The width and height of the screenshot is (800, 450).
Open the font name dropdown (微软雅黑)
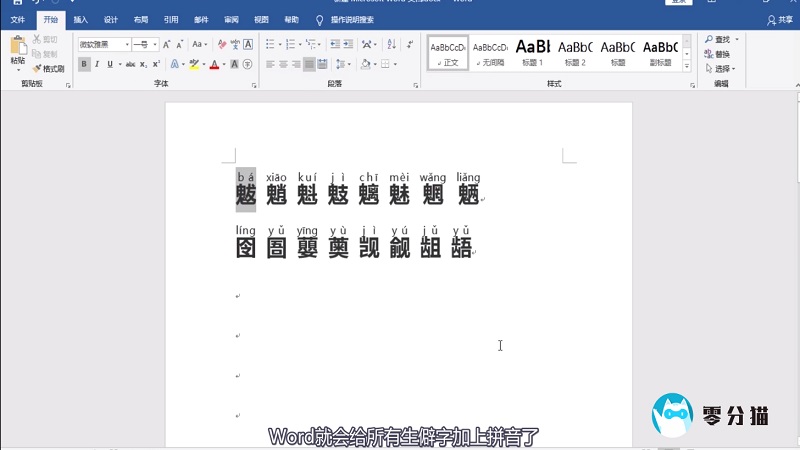(127, 44)
